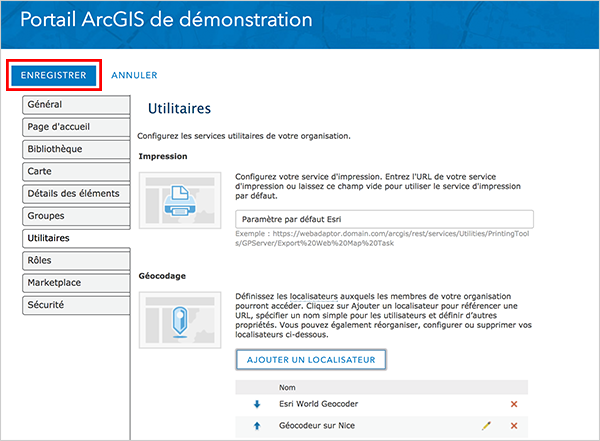Switch to the Bibliothèque tab
The width and height of the screenshot is (600, 441).
click(x=76, y=149)
